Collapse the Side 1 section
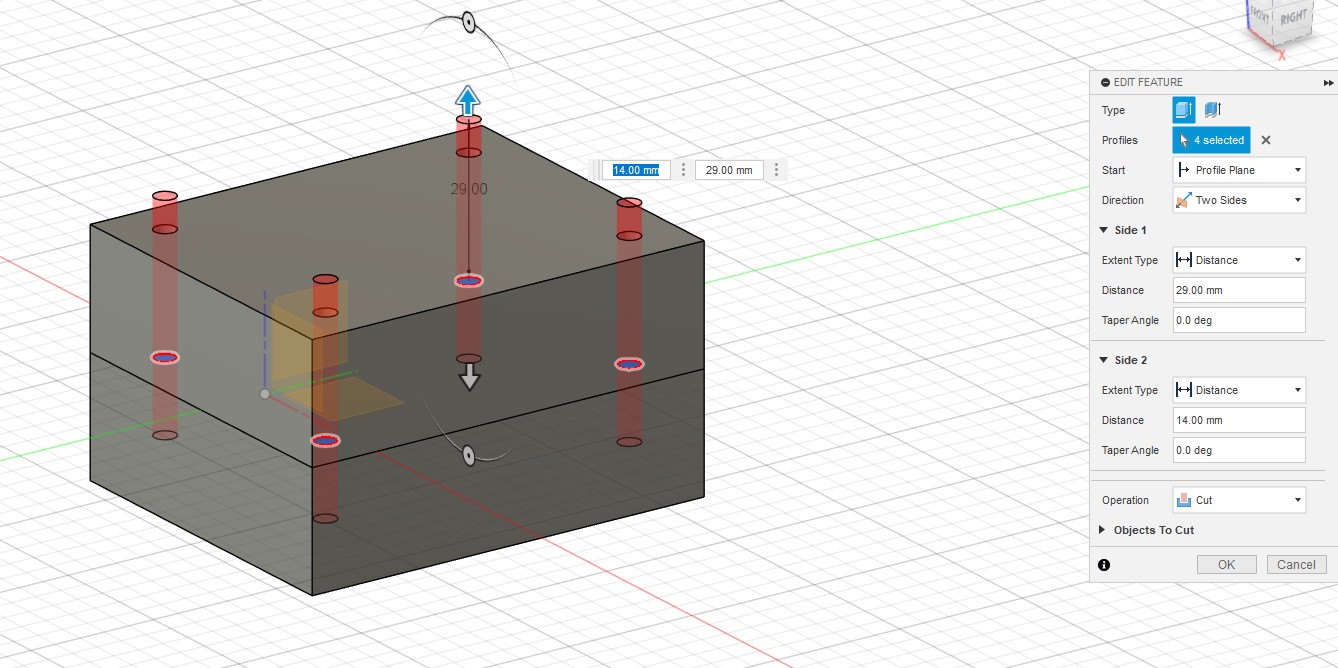This screenshot has width=1338, height=668. coord(1103,230)
